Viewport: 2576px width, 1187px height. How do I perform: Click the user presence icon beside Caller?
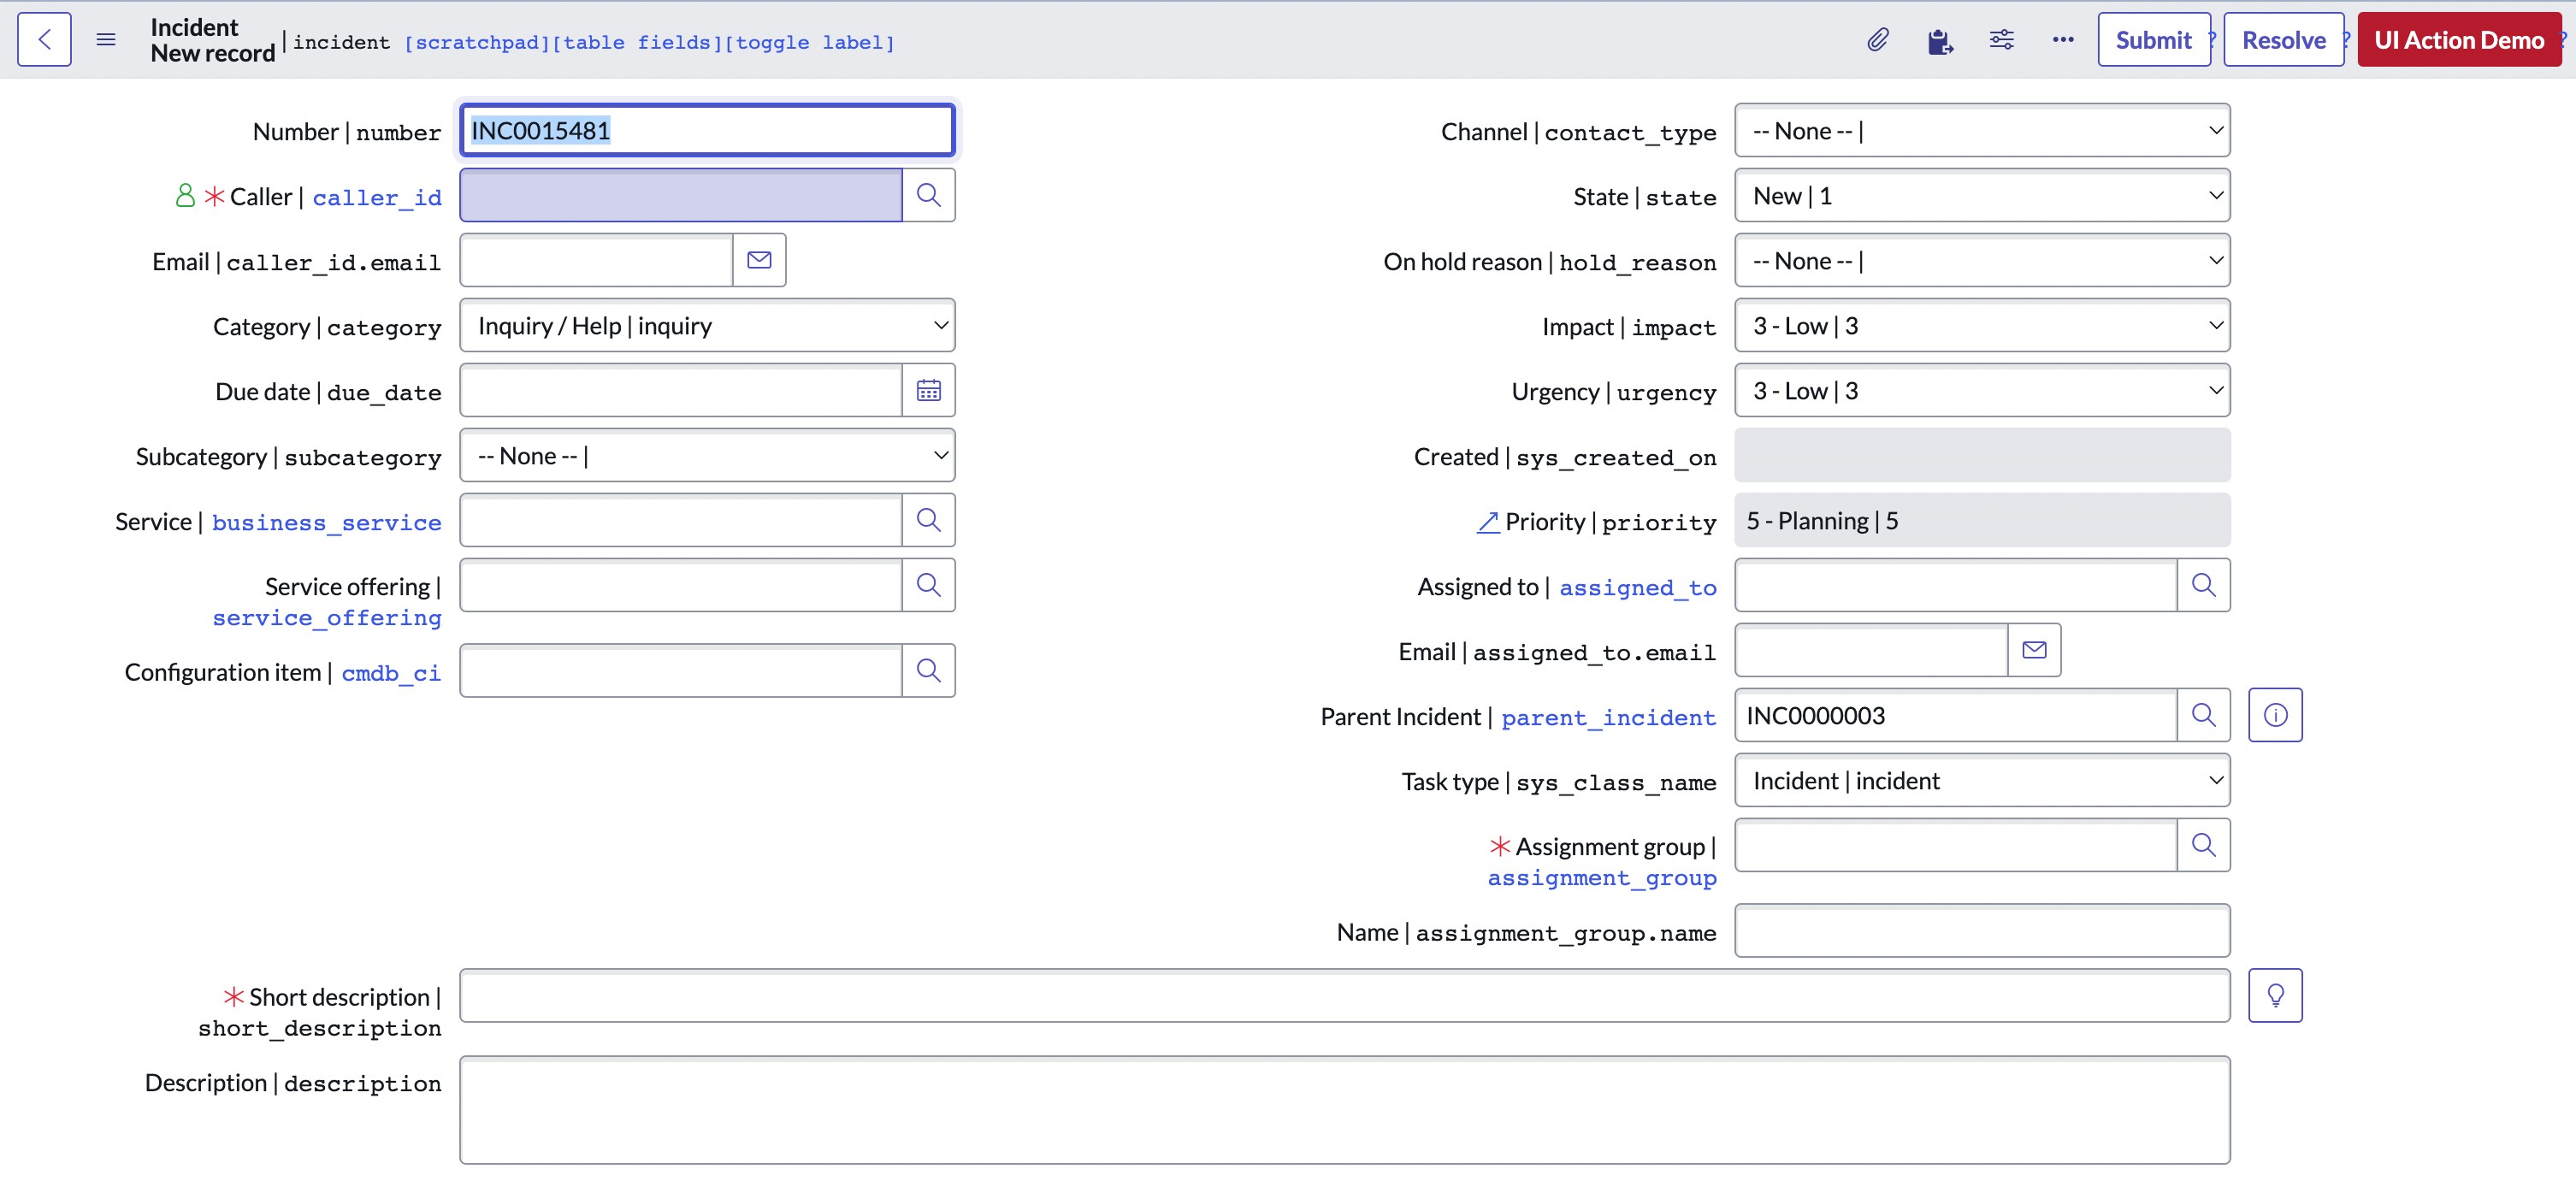pyautogui.click(x=184, y=195)
